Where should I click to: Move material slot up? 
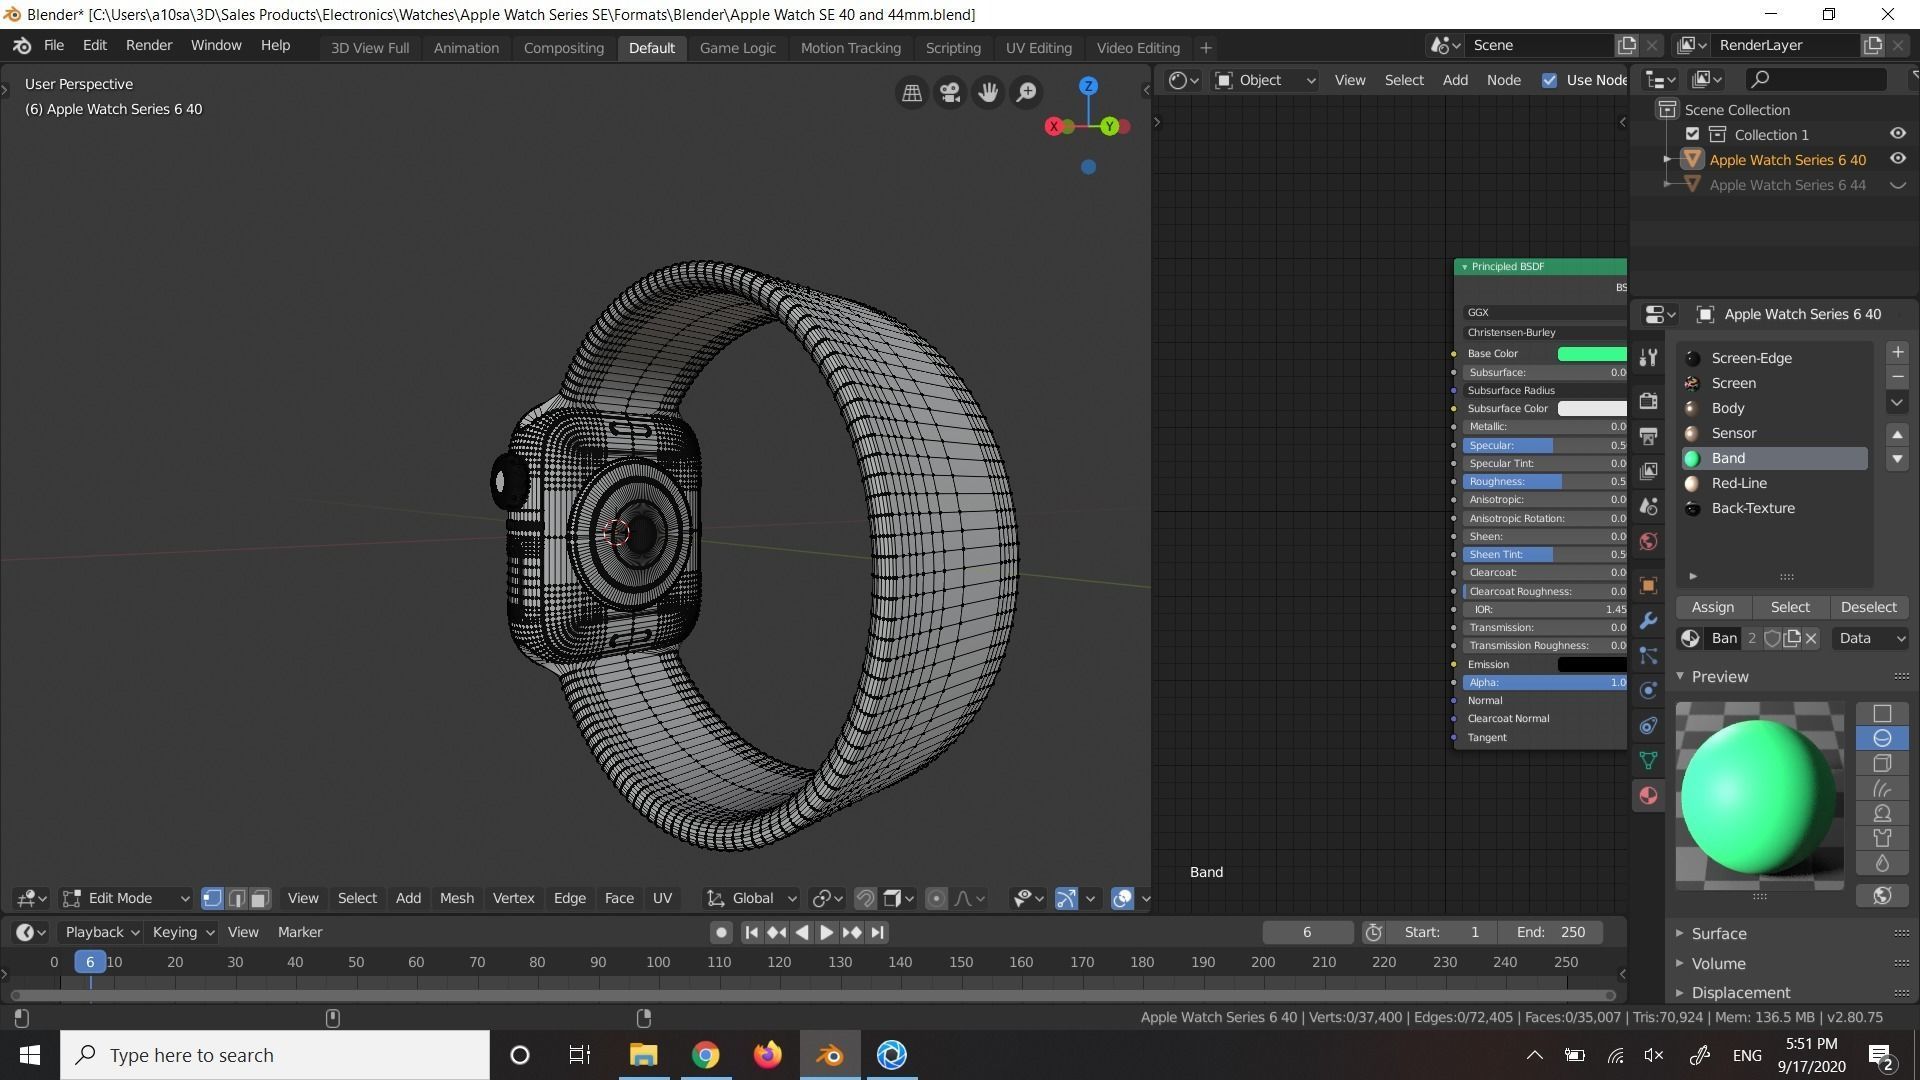coord(1897,434)
